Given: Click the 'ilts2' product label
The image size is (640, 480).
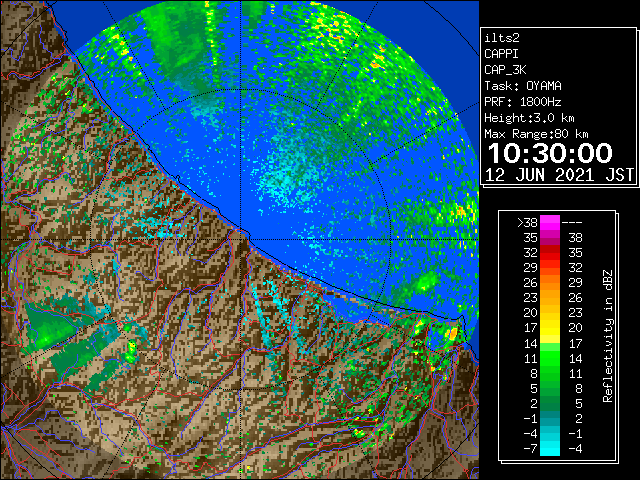Looking at the screenshot, I should (x=502, y=38).
